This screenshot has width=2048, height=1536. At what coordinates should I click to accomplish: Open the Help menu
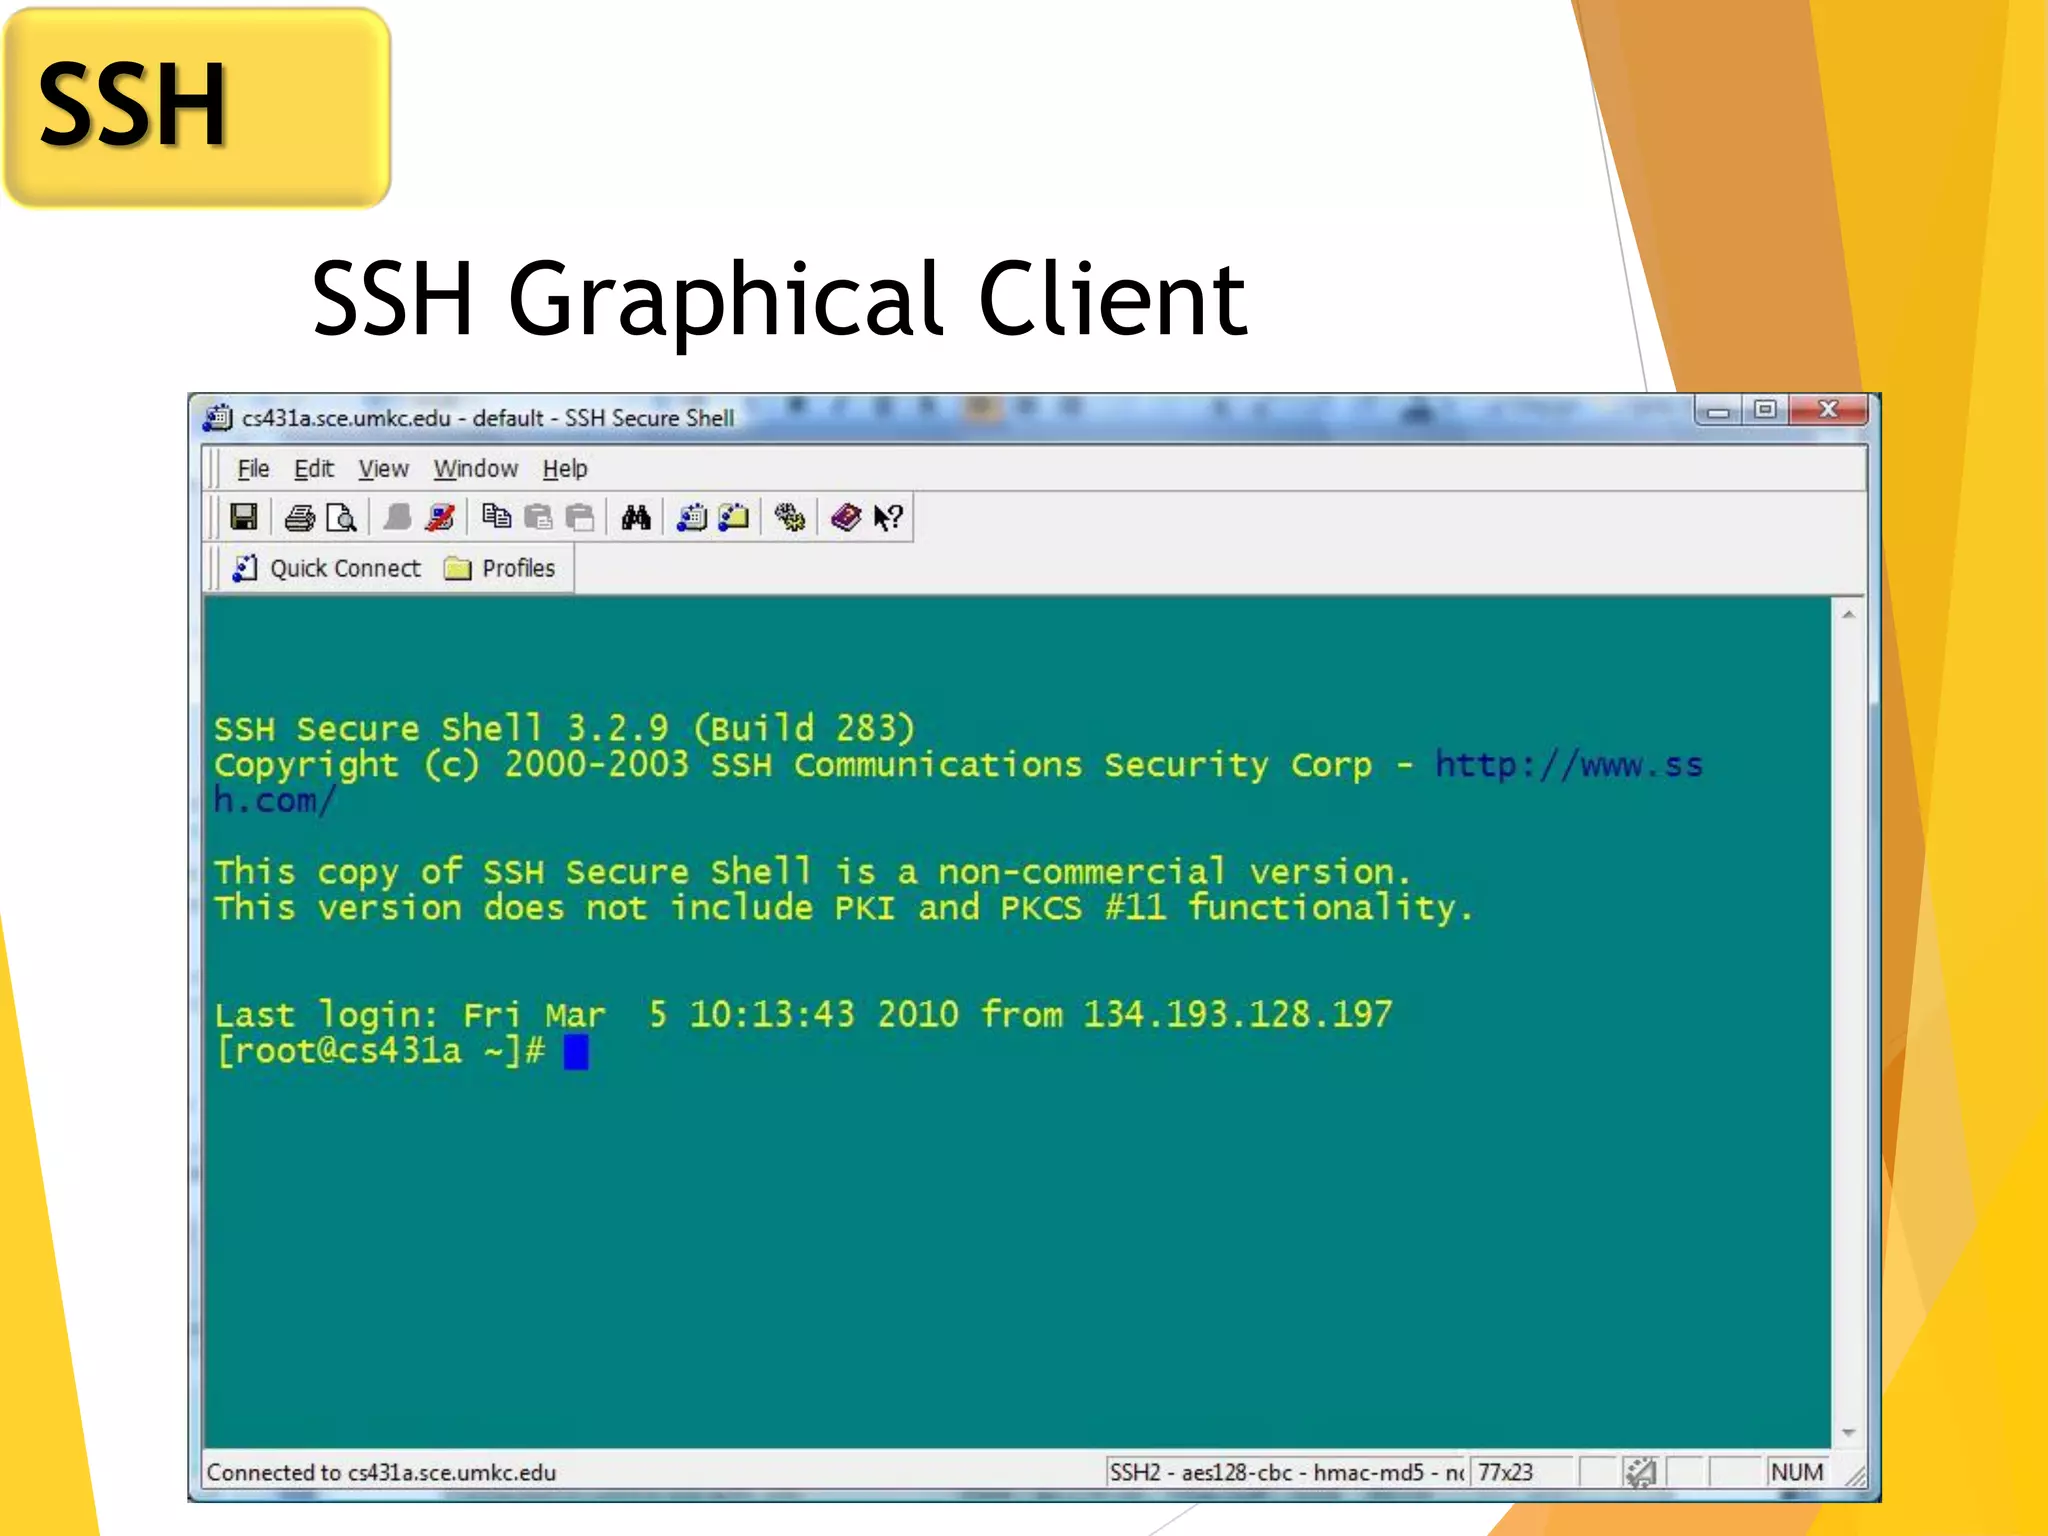coord(565,468)
